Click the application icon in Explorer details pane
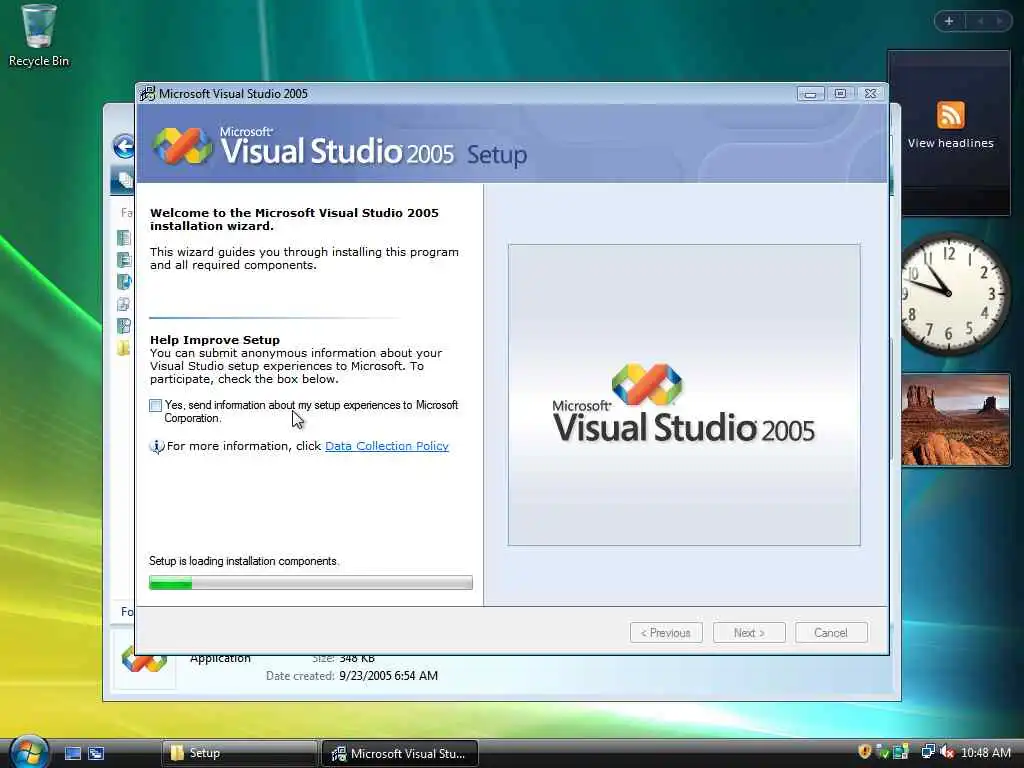The height and width of the screenshot is (768, 1024). [144, 661]
